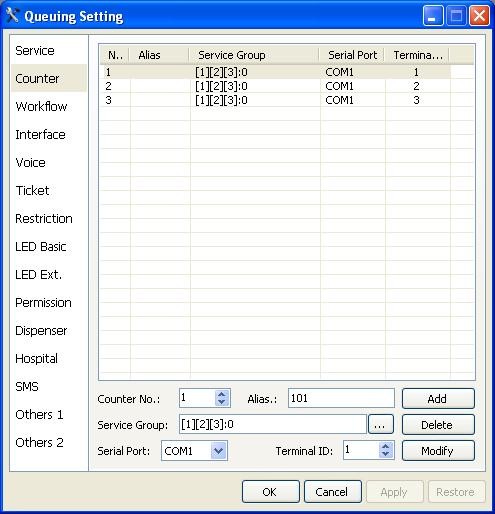The image size is (495, 514).
Task: Click the Add counter button
Action: (438, 398)
